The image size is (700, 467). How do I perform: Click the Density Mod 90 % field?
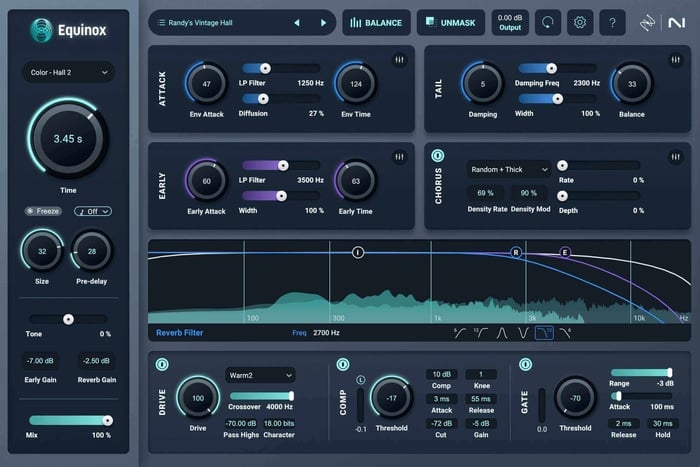pyautogui.click(x=529, y=193)
